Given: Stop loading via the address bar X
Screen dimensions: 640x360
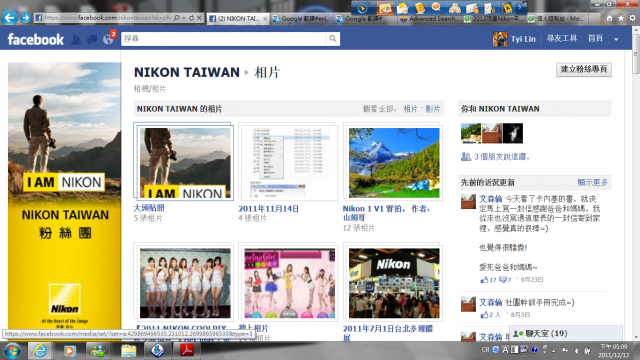Looking at the screenshot, I should [x=199, y=18].
